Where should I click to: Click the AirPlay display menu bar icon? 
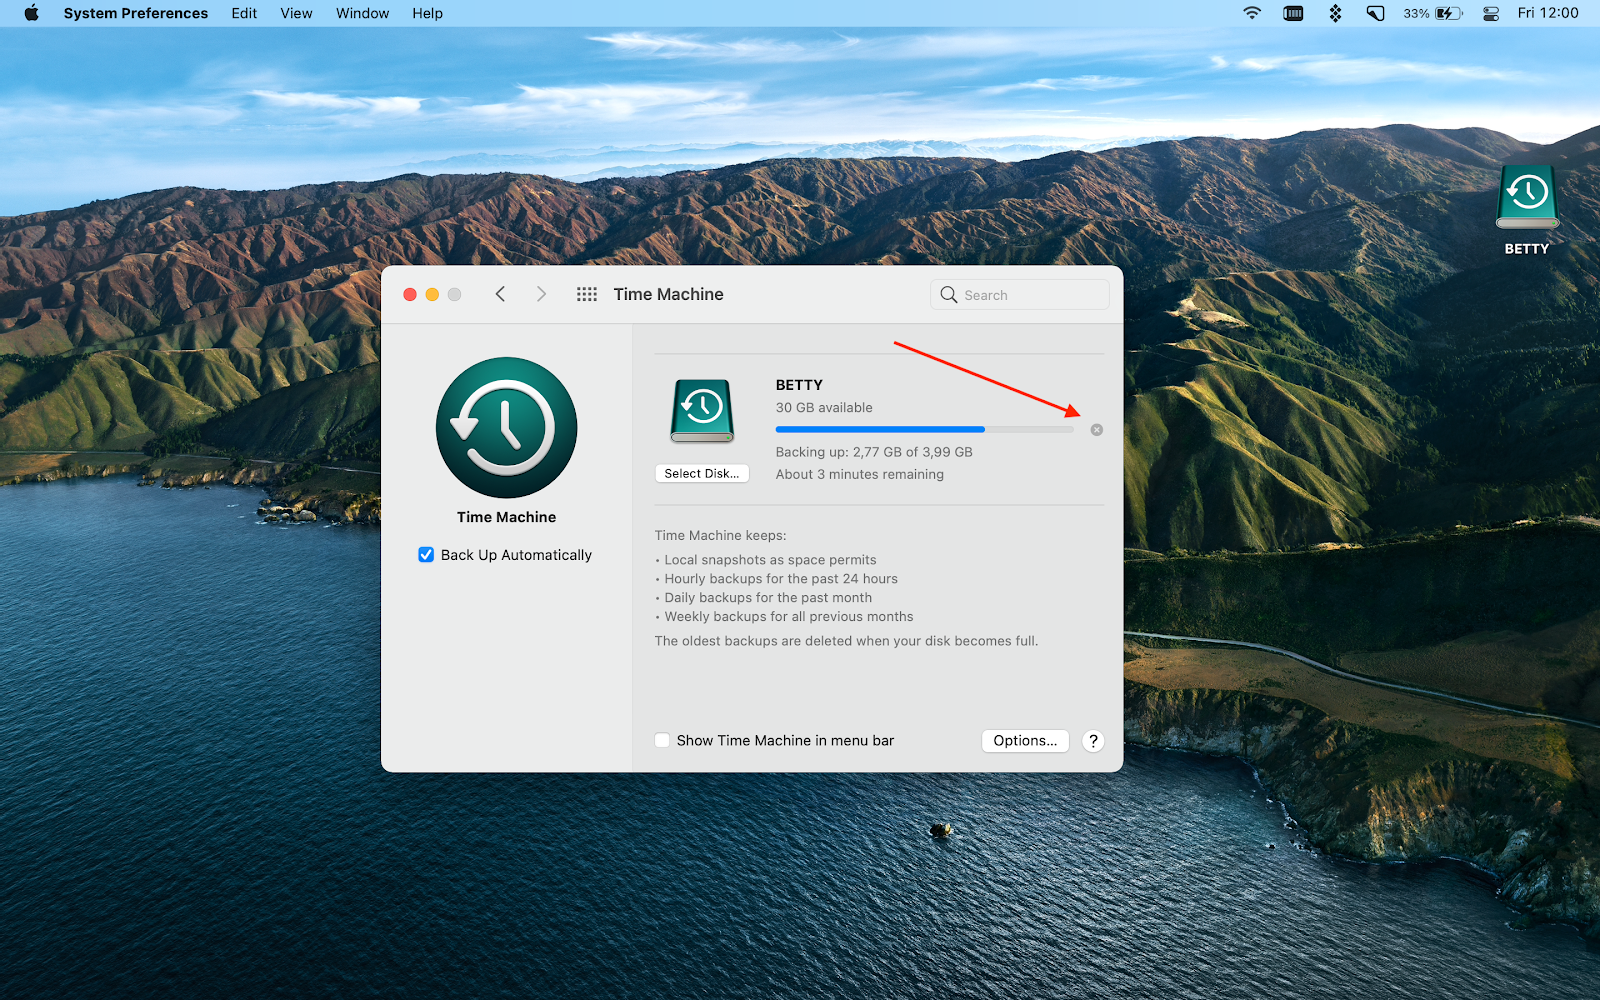point(1376,13)
